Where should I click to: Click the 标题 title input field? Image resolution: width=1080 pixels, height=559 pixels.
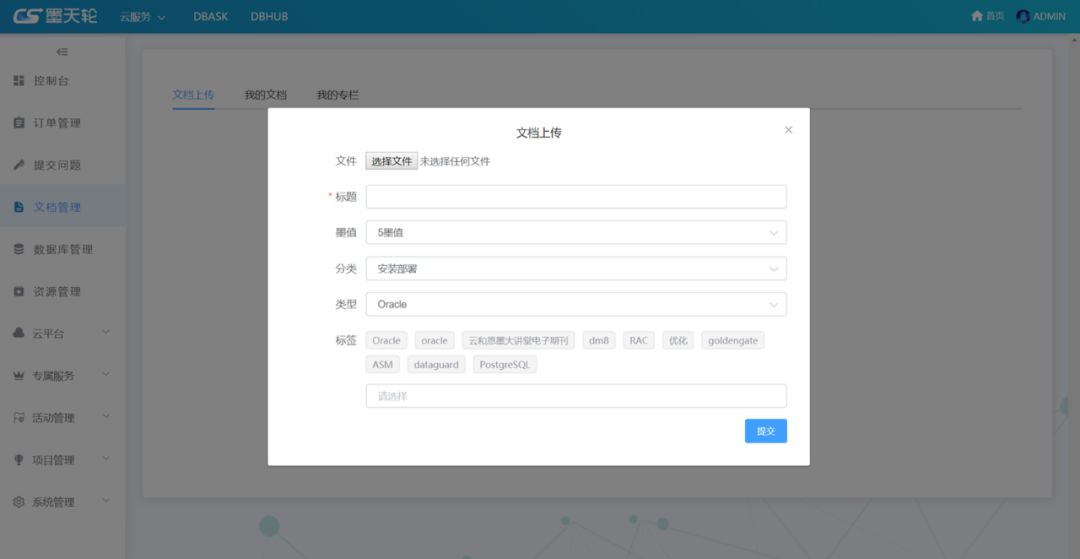[x=575, y=196]
